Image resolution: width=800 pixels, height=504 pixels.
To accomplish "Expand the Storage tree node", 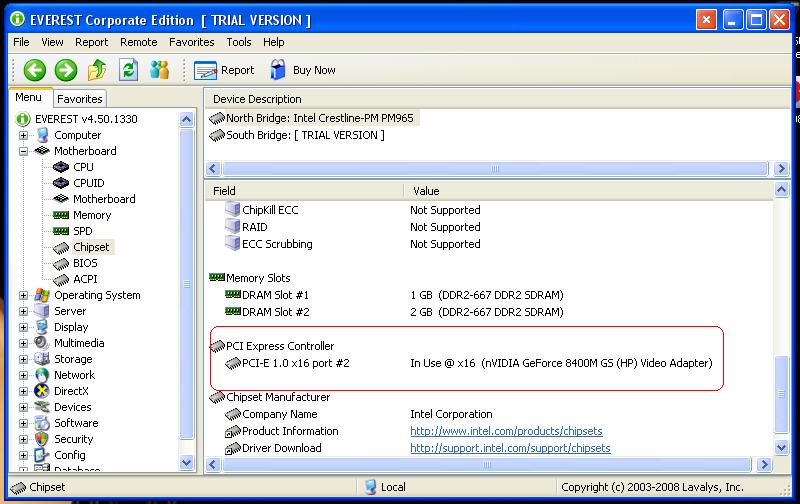I will click(23, 359).
